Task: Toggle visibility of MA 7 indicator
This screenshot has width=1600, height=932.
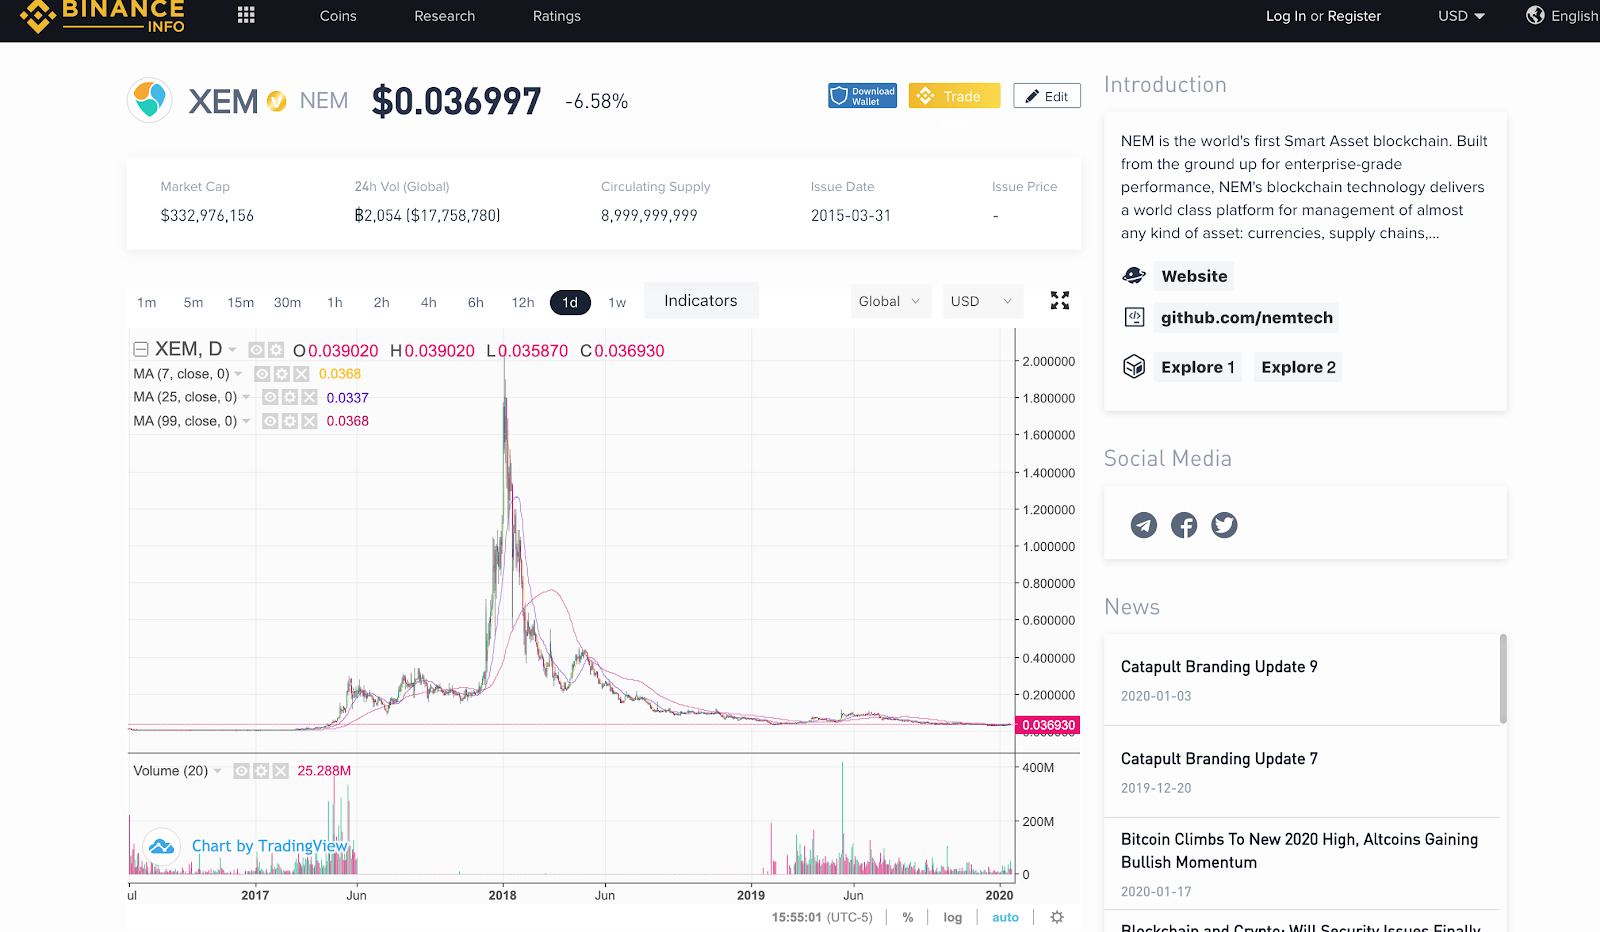Action: 262,374
